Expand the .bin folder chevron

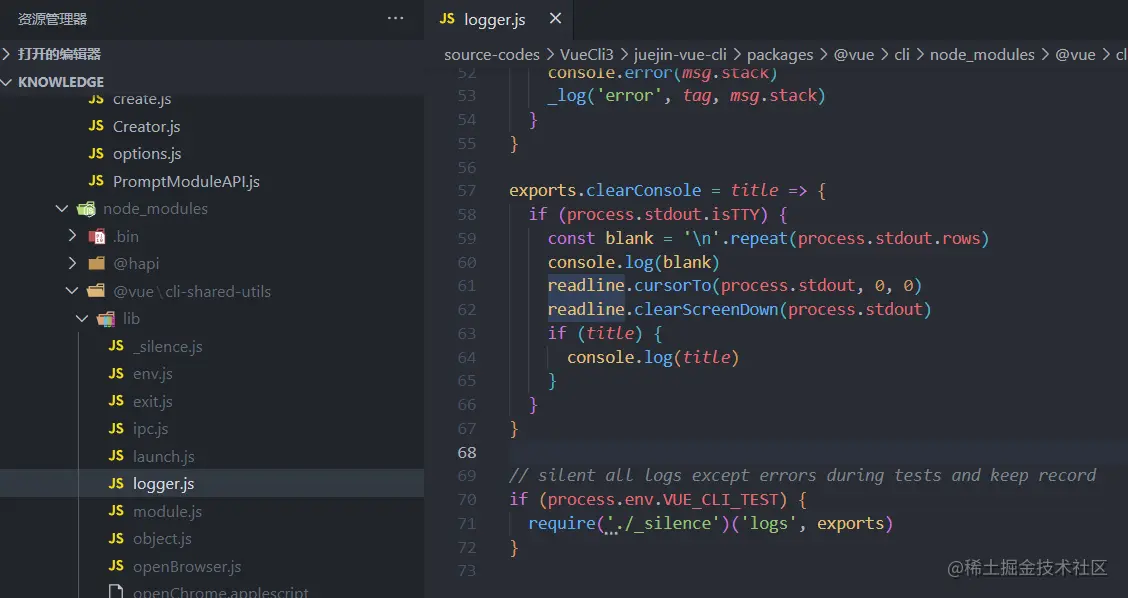coord(72,236)
